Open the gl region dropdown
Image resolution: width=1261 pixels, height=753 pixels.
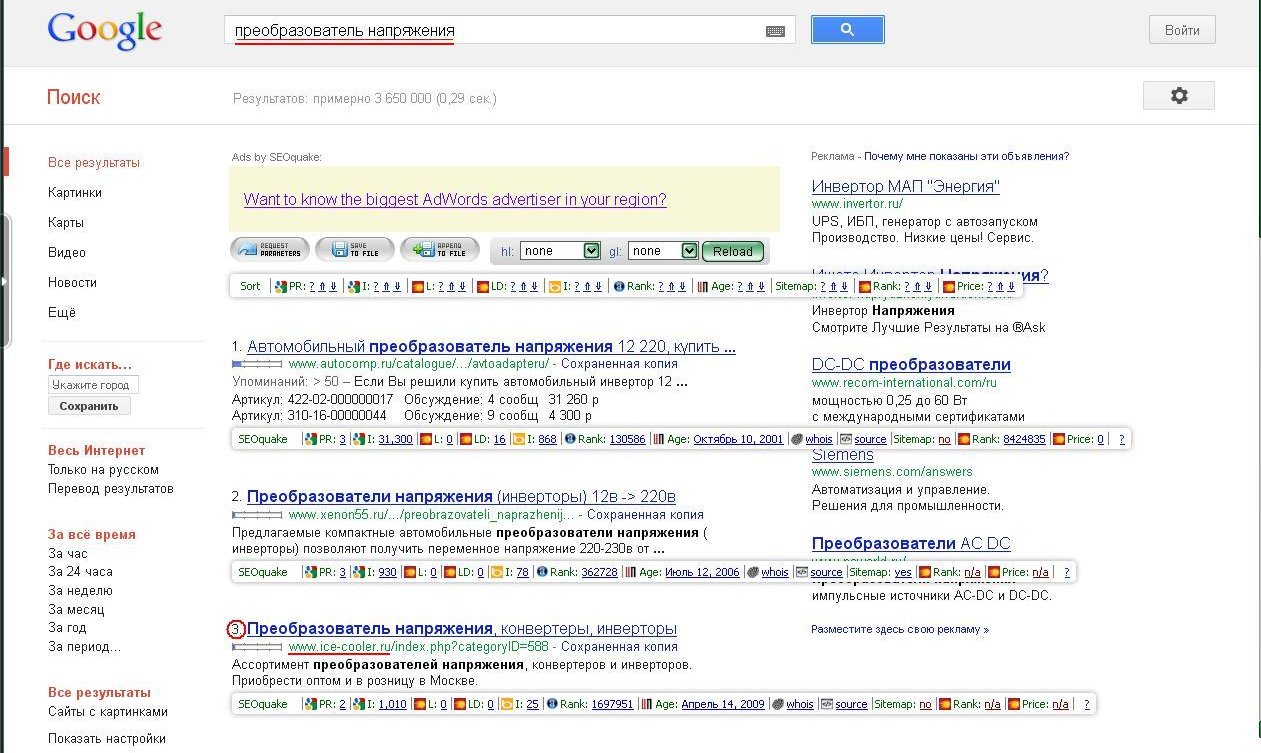(662, 251)
